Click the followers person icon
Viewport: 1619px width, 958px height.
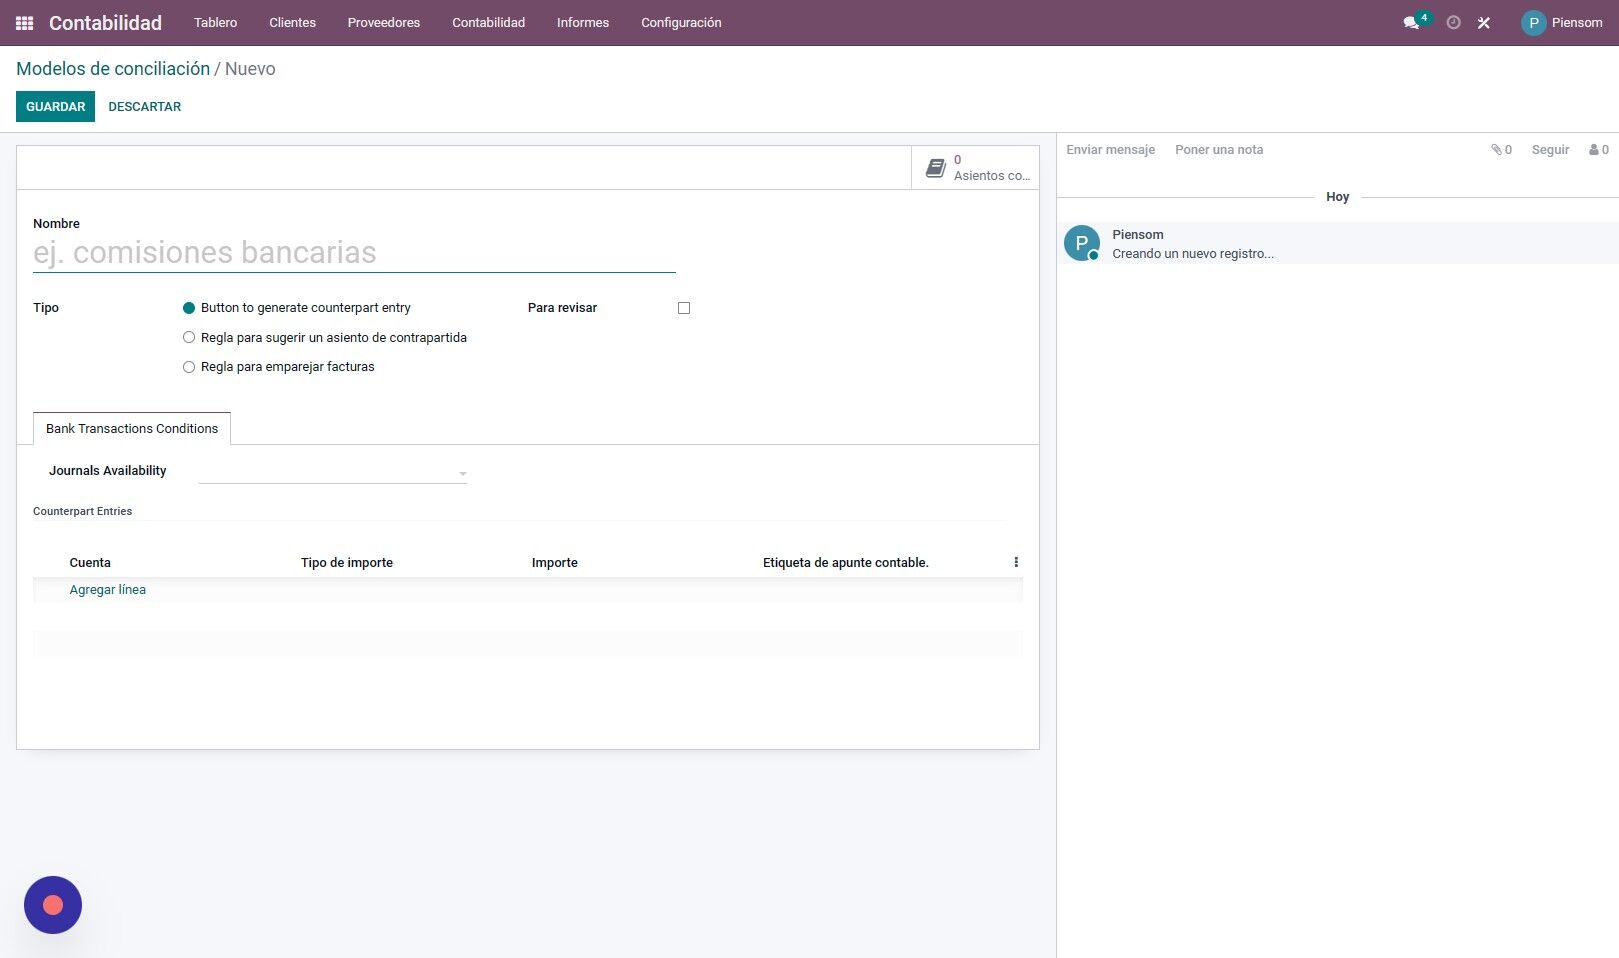pos(1594,150)
